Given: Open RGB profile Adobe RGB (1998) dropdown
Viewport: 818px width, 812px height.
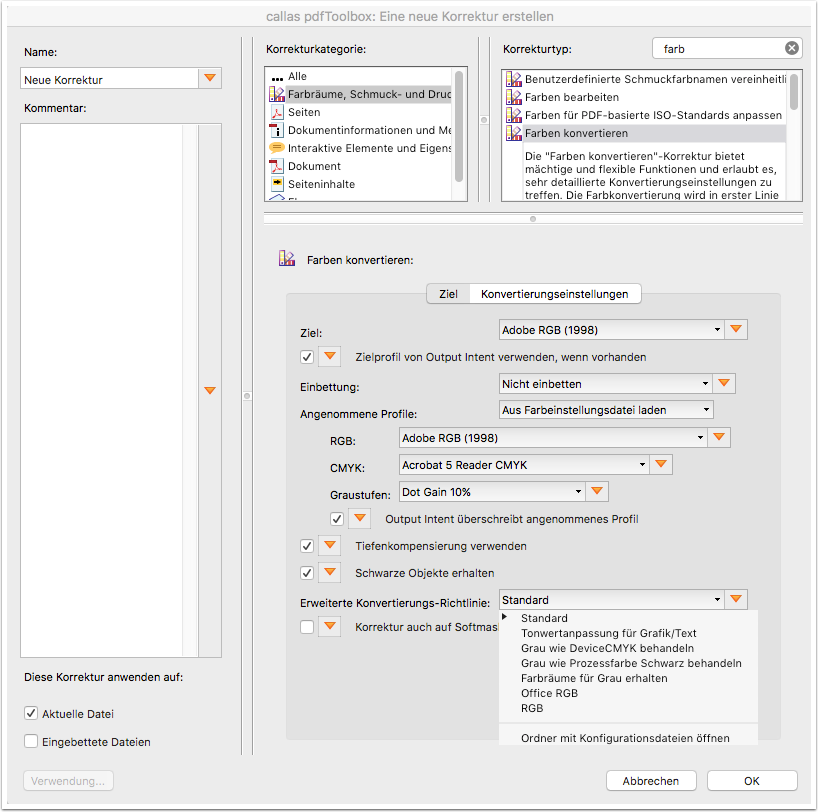Looking at the screenshot, I should pyautogui.click(x=553, y=438).
